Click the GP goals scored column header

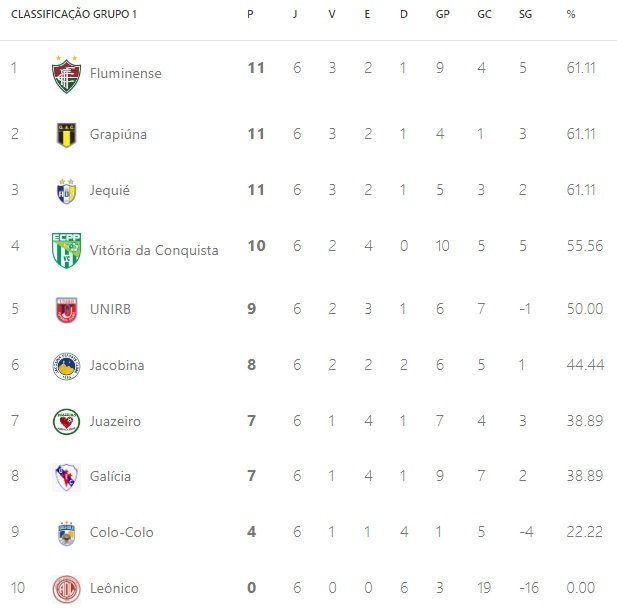pyautogui.click(x=443, y=14)
